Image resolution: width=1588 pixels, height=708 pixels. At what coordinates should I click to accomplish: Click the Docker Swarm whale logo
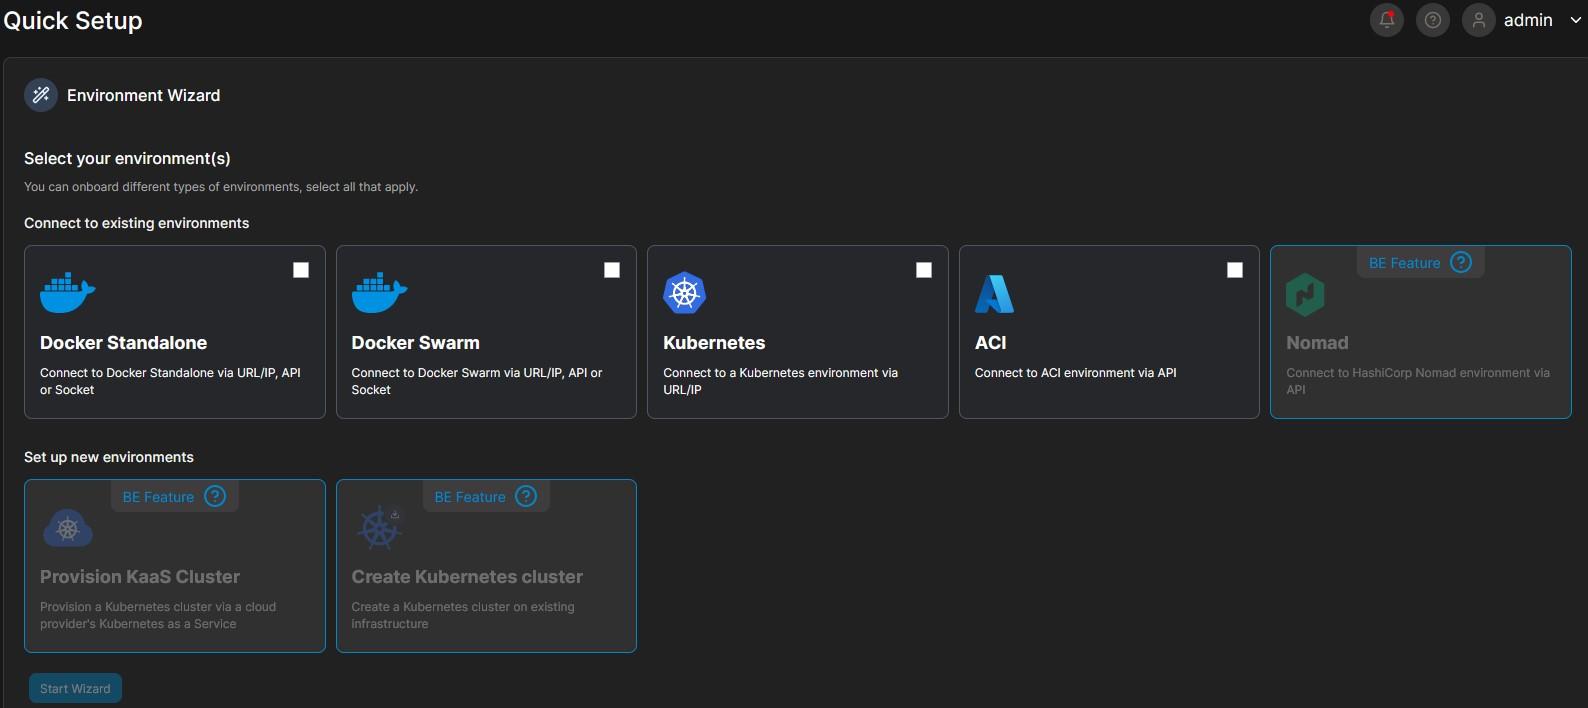pyautogui.click(x=379, y=292)
